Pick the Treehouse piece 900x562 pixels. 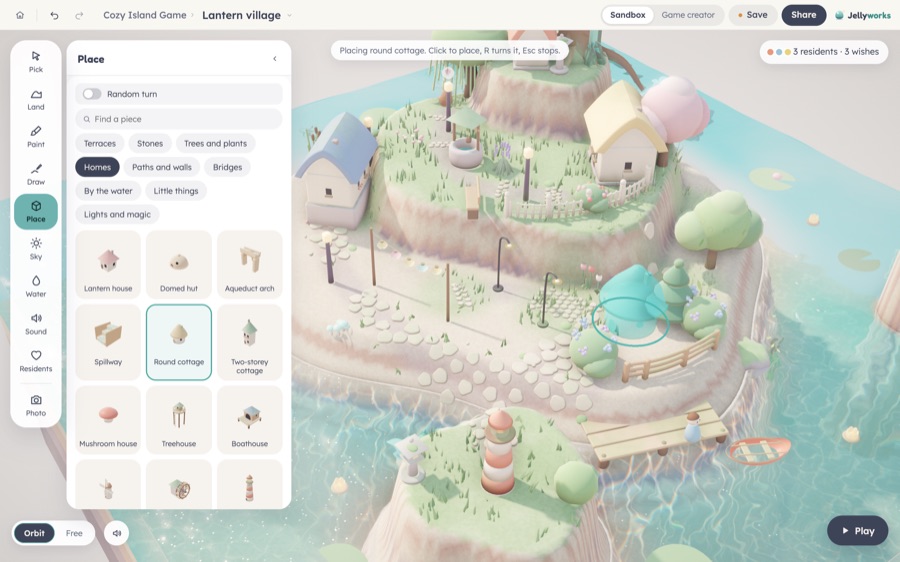tap(179, 420)
